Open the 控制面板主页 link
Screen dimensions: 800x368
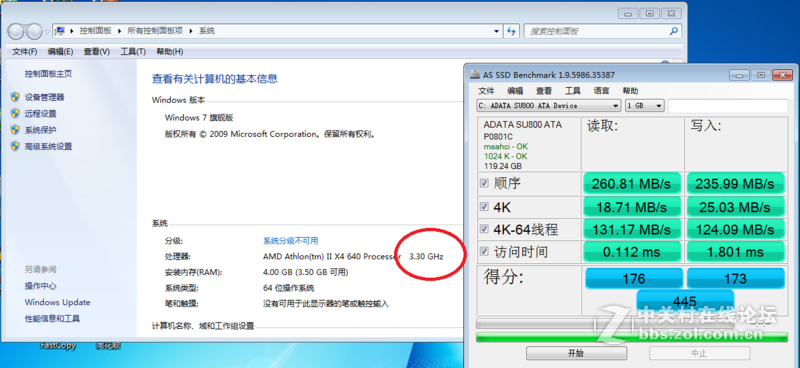pyautogui.click(x=48, y=74)
